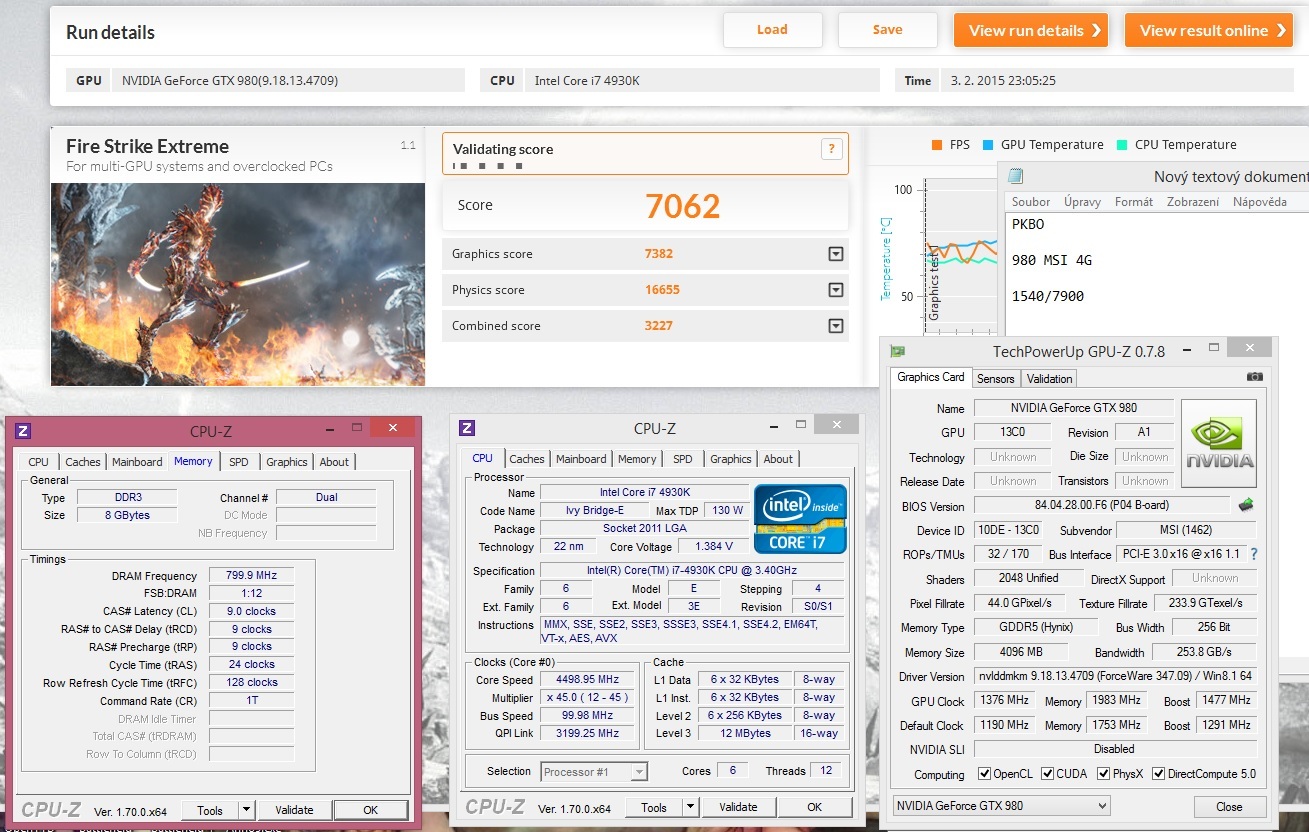Viewport: 1309px width, 832px height.
Task: Click the orange FPS legend marker
Action: (937, 145)
